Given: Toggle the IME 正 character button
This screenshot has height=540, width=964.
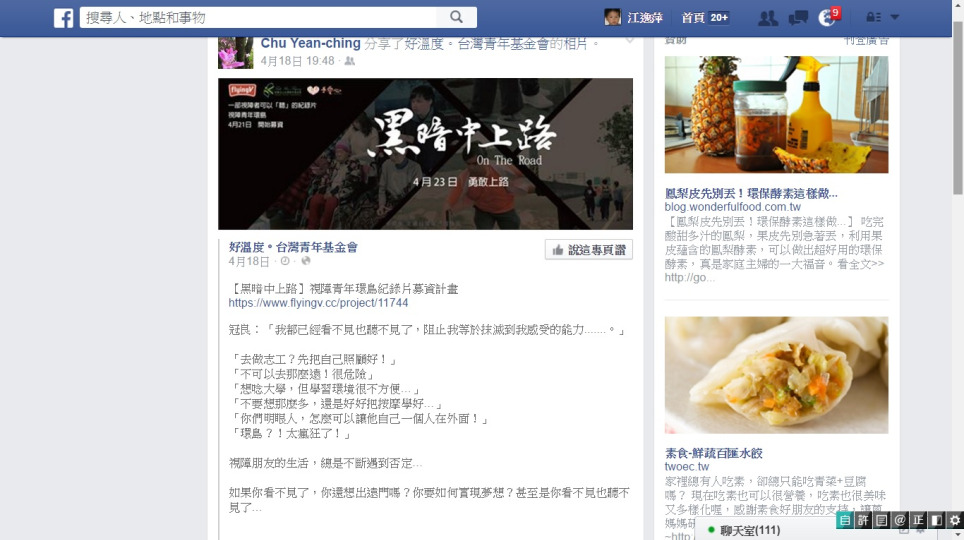Looking at the screenshot, I should point(919,520).
